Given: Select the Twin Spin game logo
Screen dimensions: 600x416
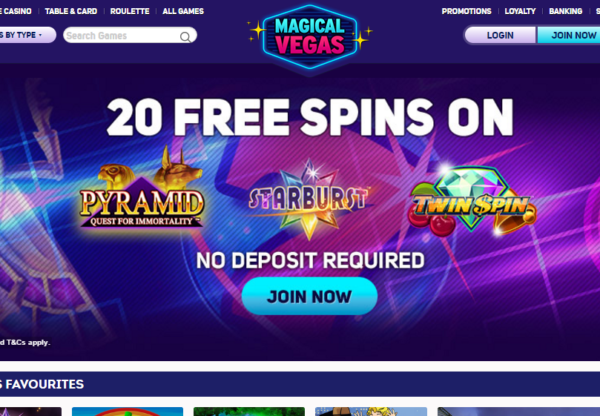Looking at the screenshot, I should point(472,201).
